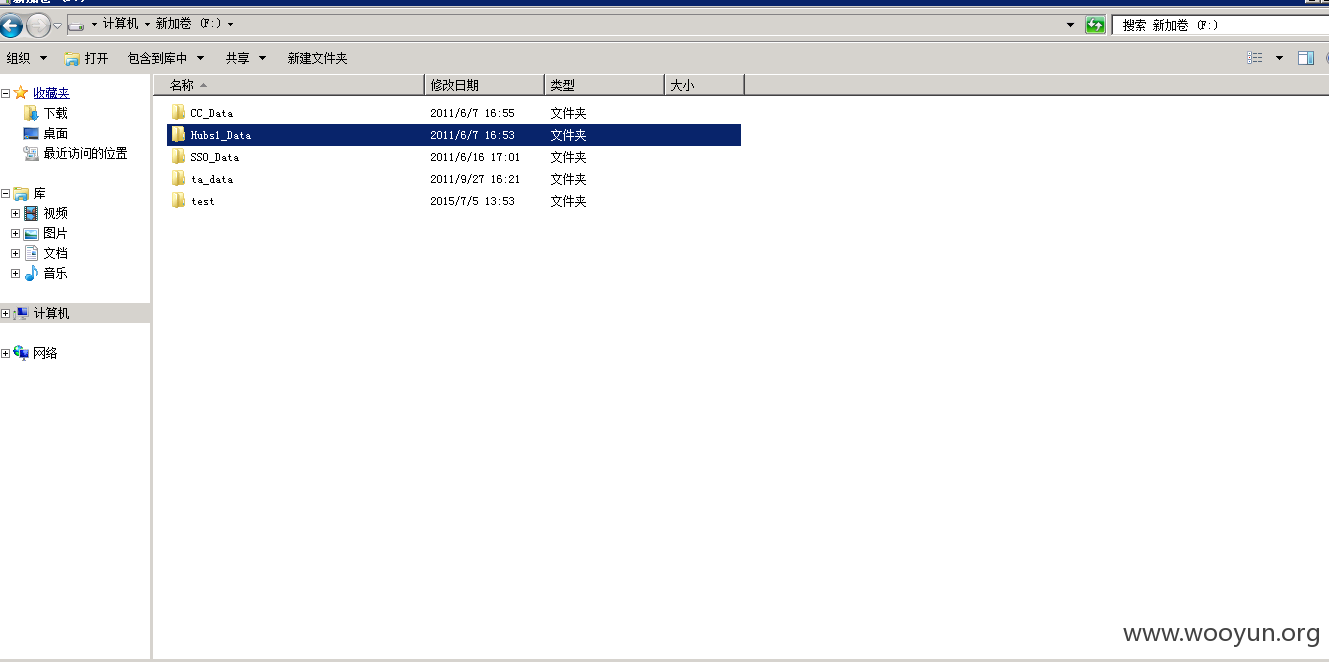The width and height of the screenshot is (1329, 662).
Task: Click date 2015/7/5 13:53
Action: coord(472,201)
